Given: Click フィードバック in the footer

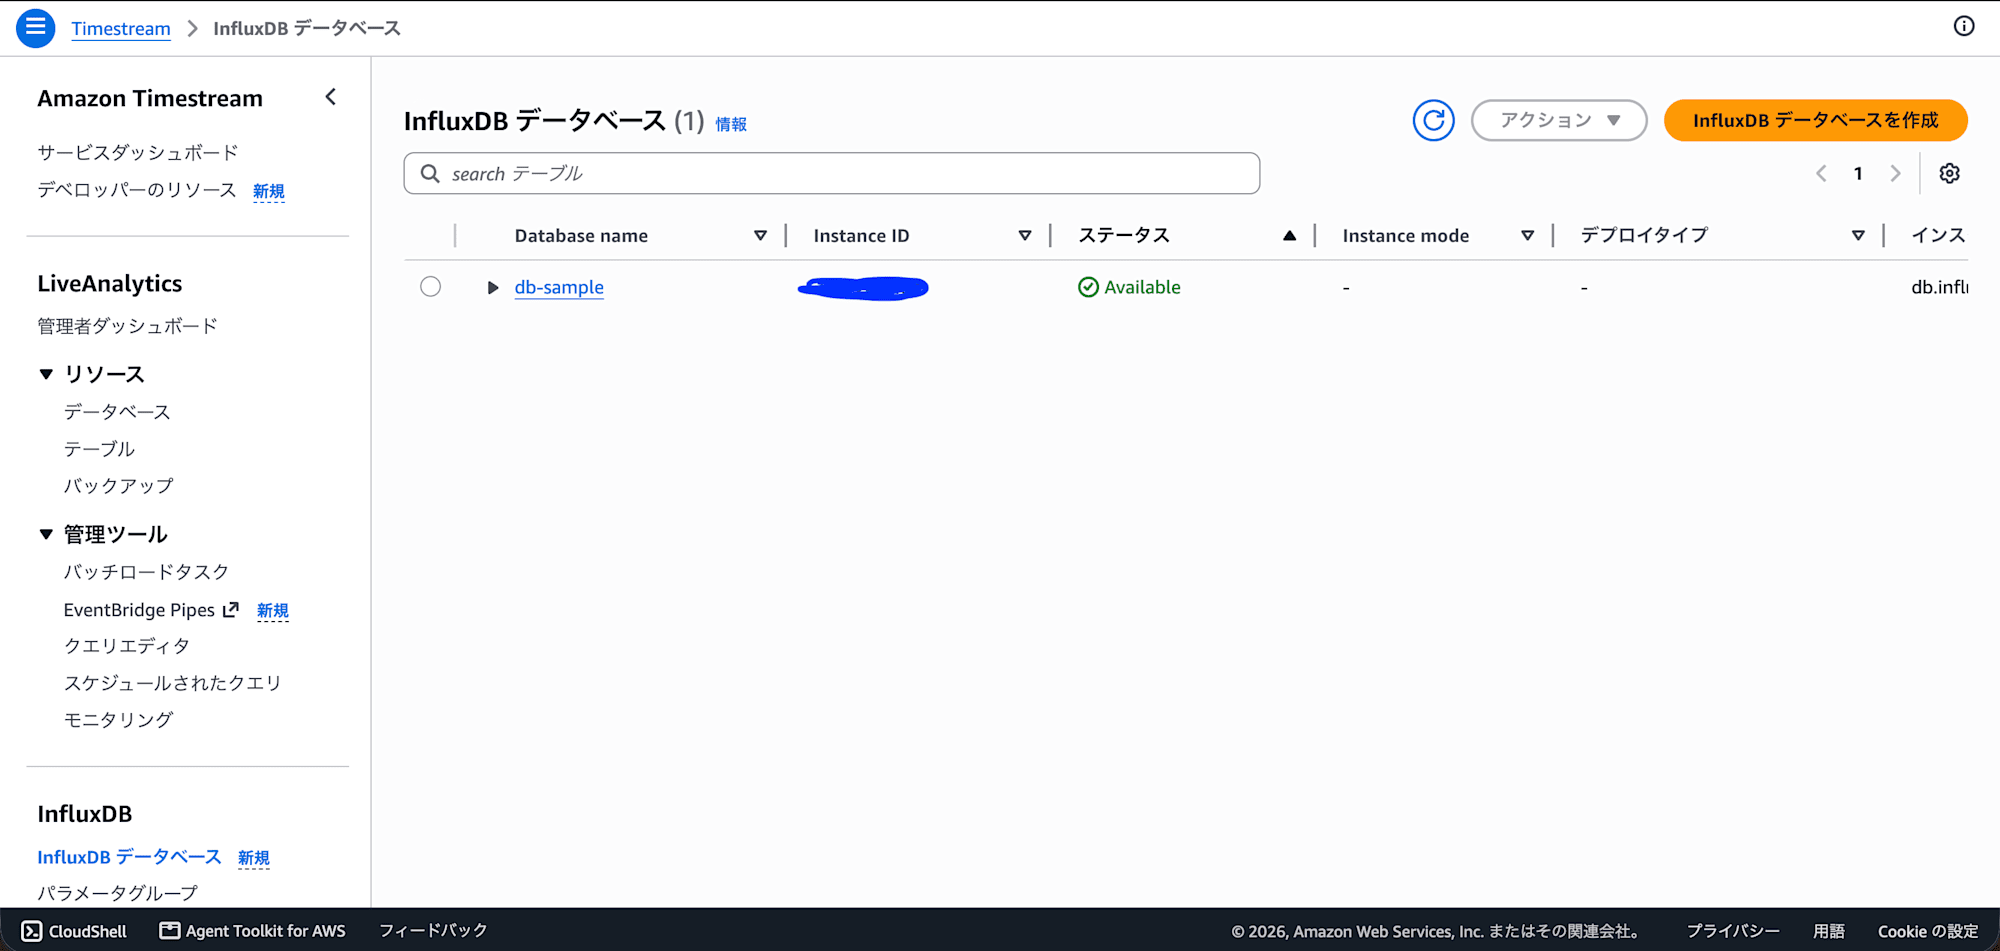Looking at the screenshot, I should 433,931.
